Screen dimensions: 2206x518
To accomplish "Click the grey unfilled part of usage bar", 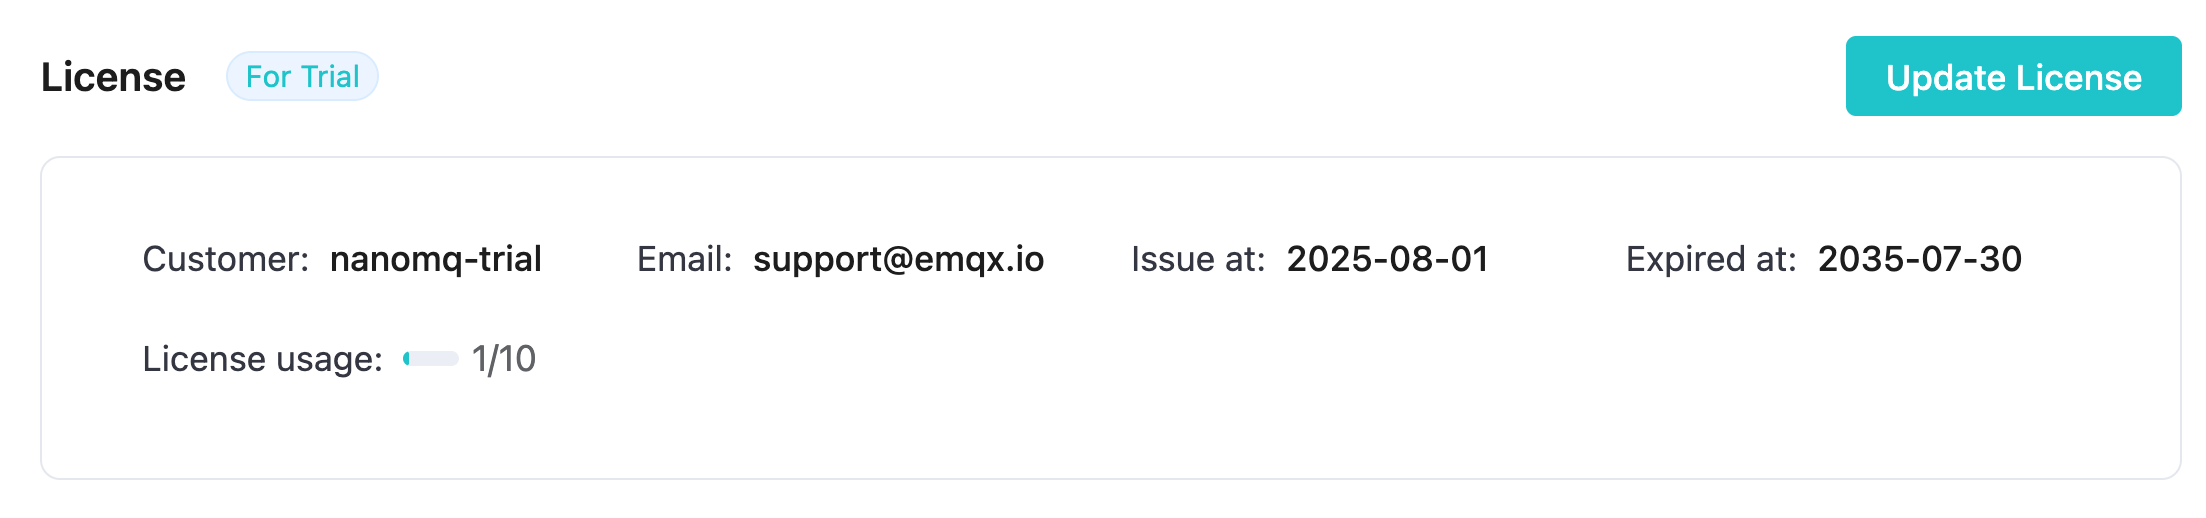I will 435,358.
